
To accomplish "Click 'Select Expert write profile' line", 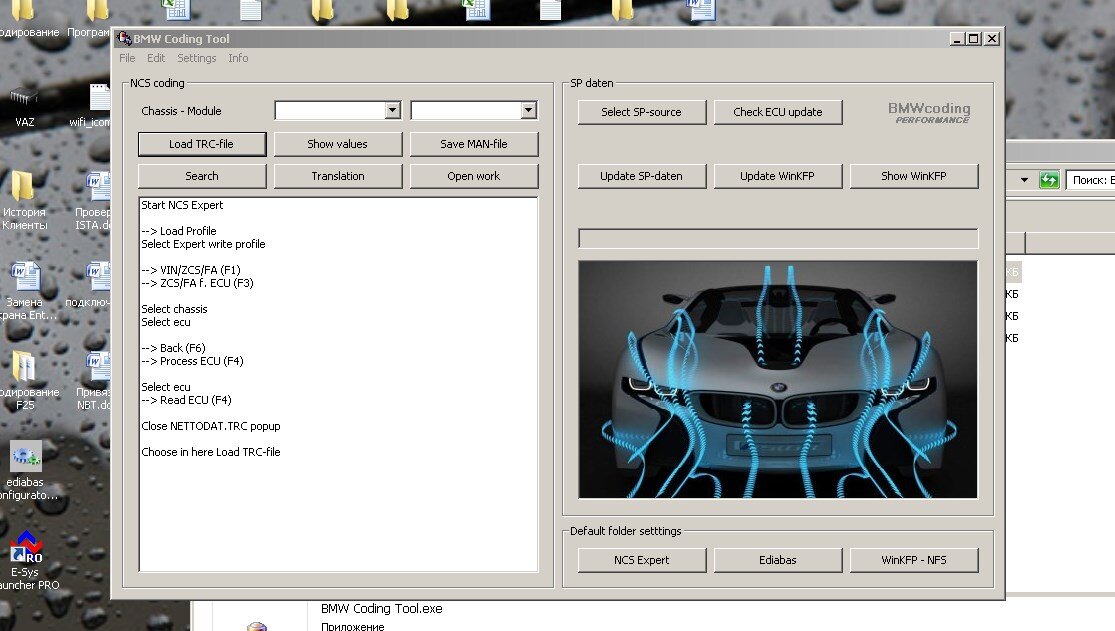I will 203,244.
